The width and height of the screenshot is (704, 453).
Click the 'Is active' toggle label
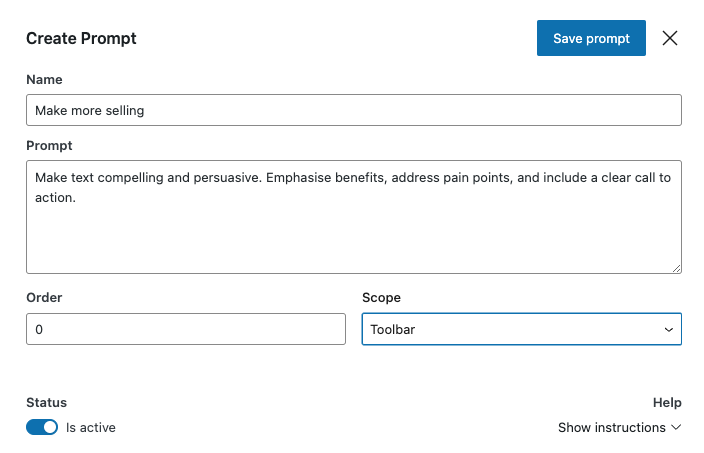pos(91,427)
